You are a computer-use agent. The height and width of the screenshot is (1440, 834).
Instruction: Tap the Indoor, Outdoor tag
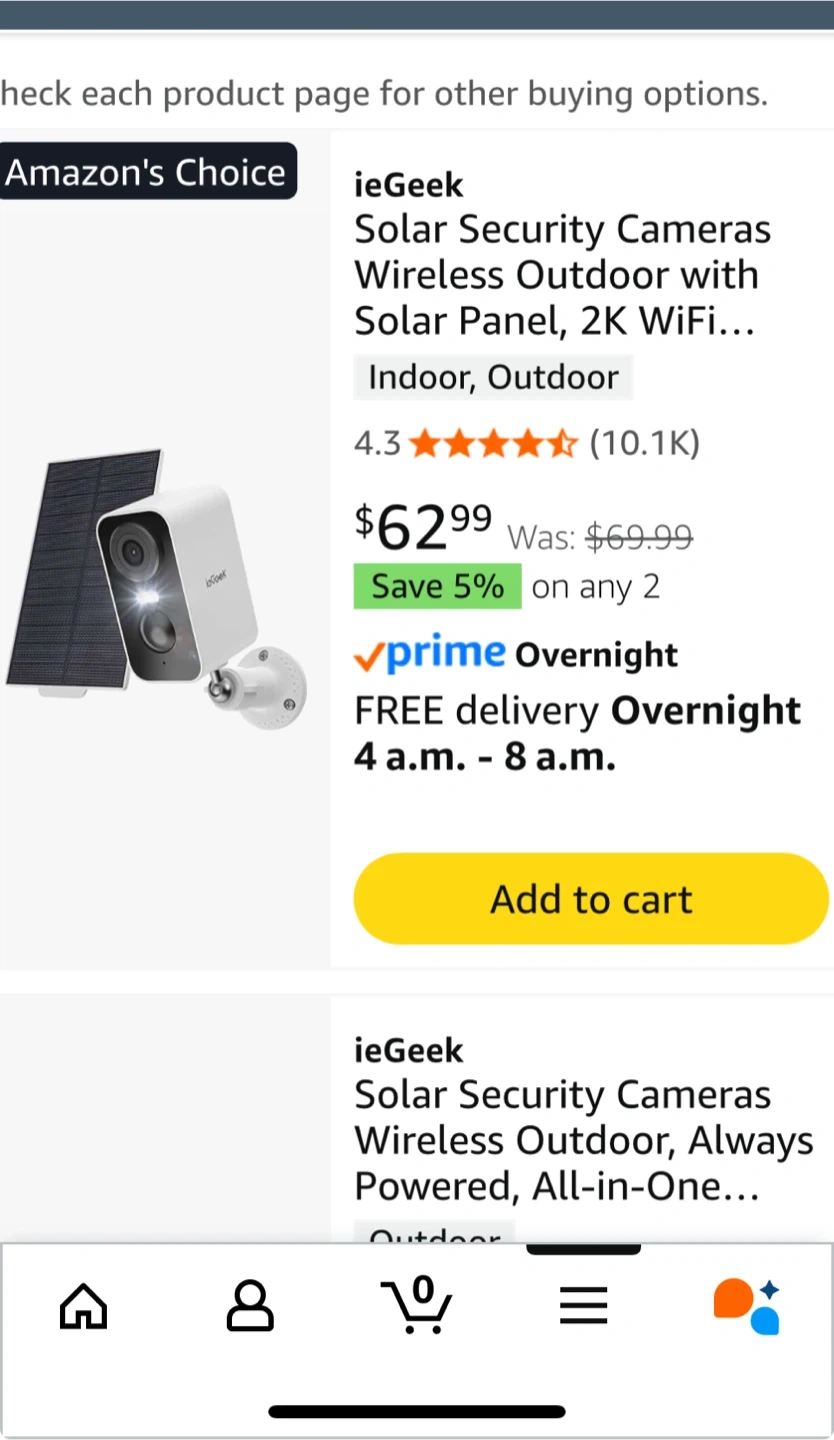493,378
